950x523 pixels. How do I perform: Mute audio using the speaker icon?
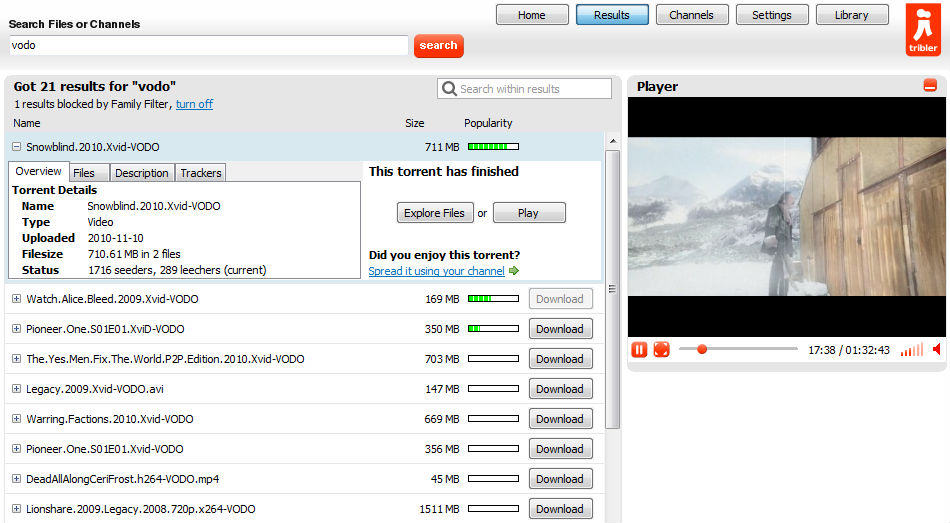pyautogui.click(x=936, y=349)
